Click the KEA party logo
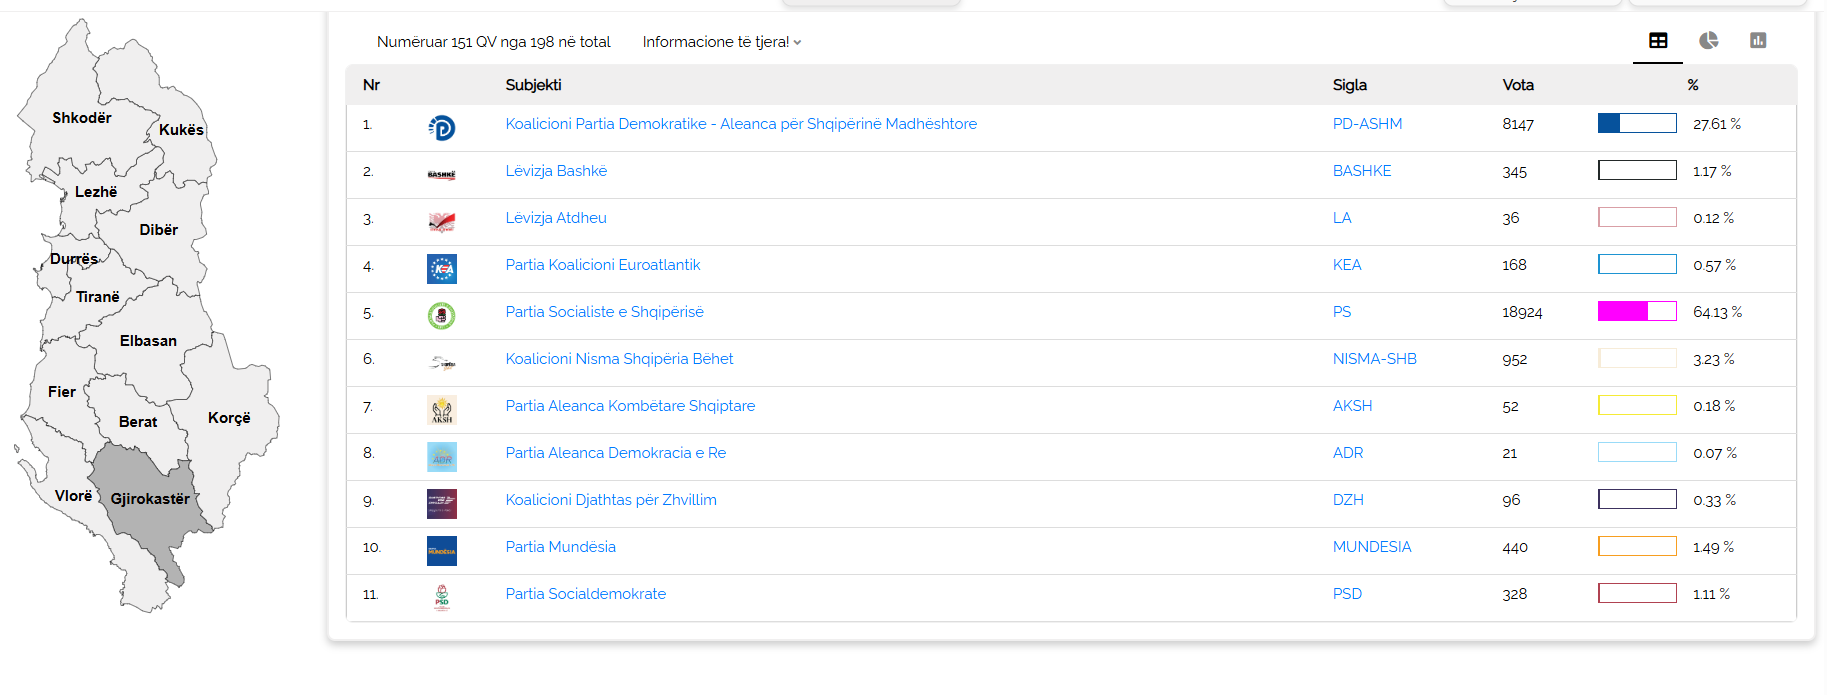Image resolution: width=1827 pixels, height=695 pixels. 441,269
